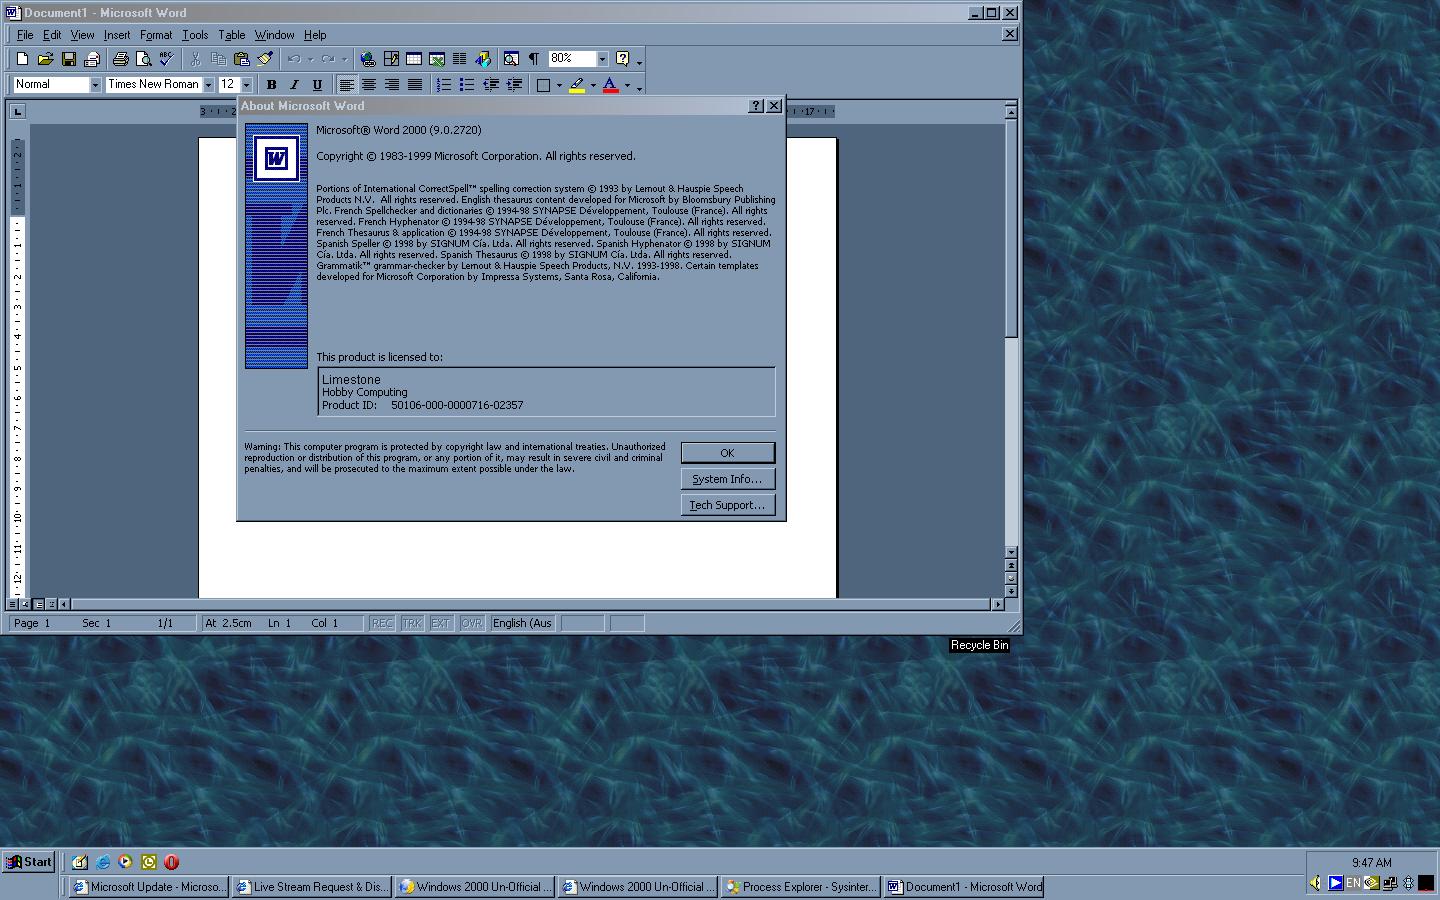Set Center paragraph alignment
1440x900 pixels.
(x=369, y=85)
